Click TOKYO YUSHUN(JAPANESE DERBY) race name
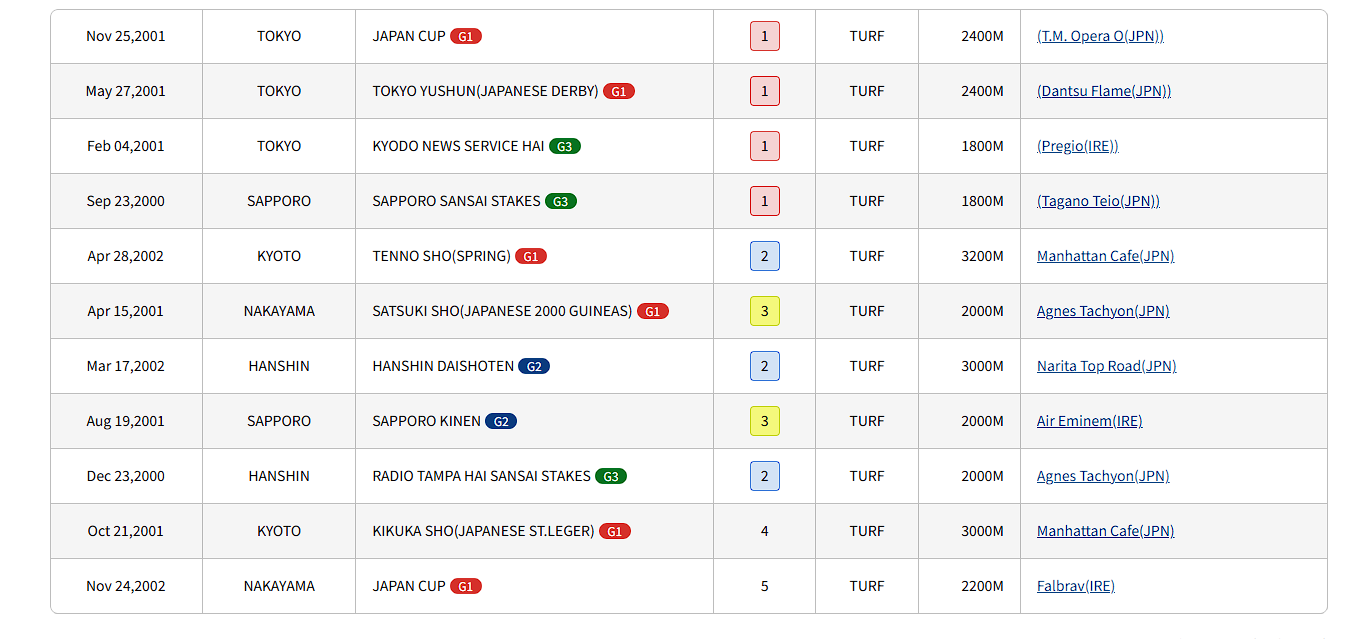The image size is (1356, 639). click(x=485, y=91)
